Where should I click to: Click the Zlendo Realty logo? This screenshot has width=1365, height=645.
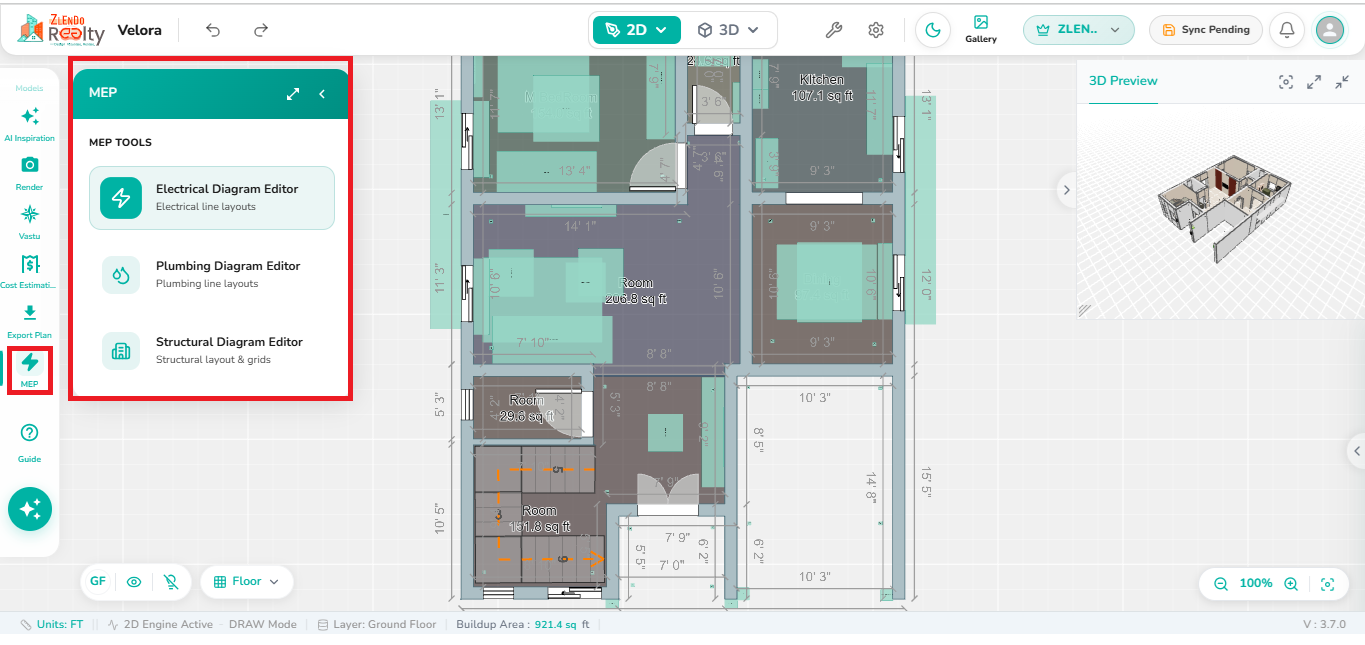point(61,30)
